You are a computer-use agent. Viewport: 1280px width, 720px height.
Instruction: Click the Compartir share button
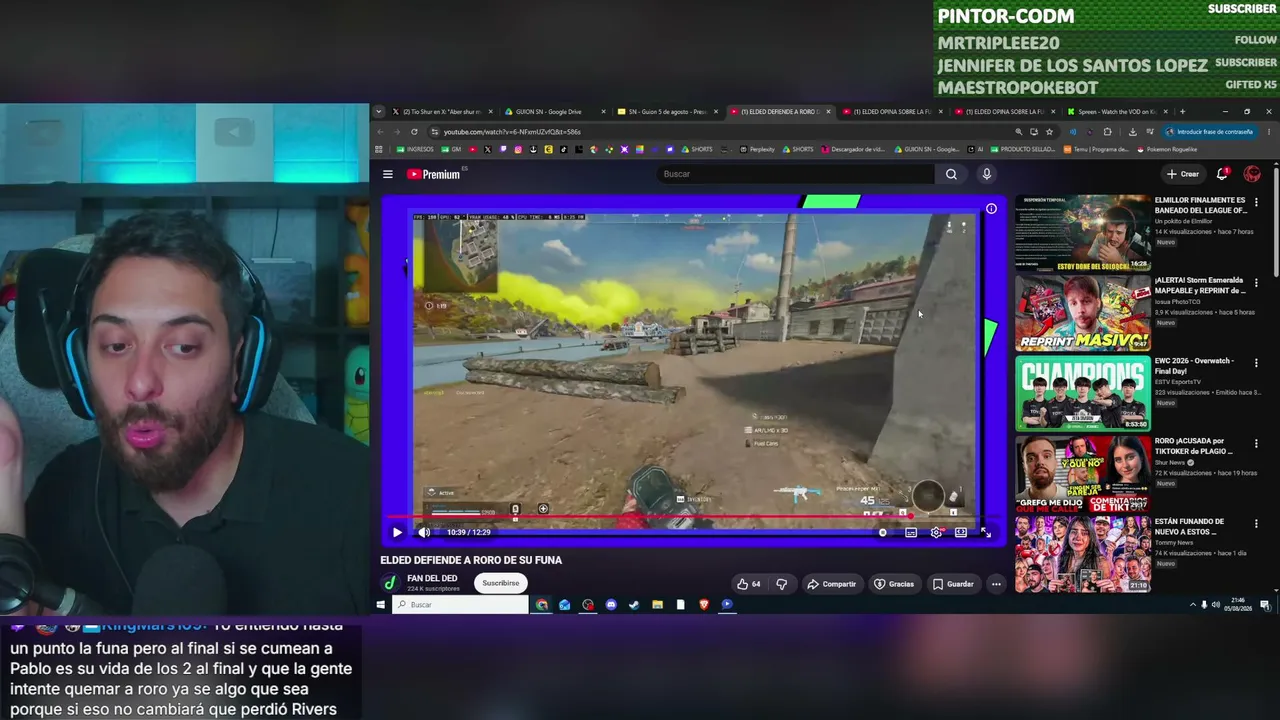coord(832,584)
